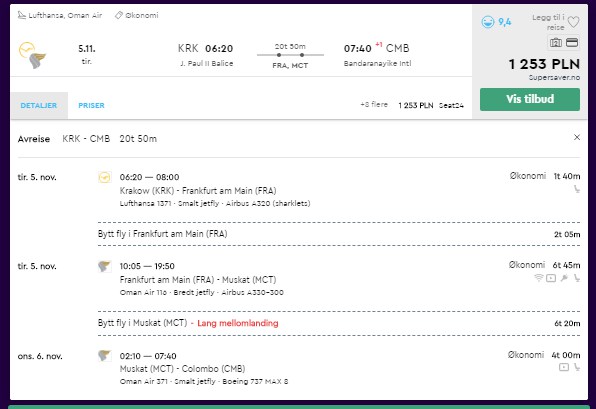Click the FRA, MCT stopover indicator
This screenshot has height=409, width=596.
(x=290, y=65)
